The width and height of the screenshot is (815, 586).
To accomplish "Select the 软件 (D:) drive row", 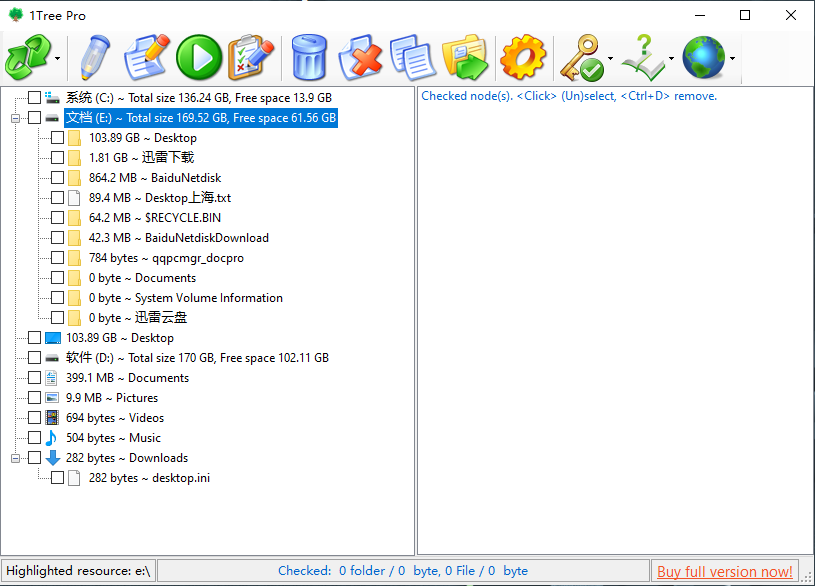I will (x=198, y=358).
